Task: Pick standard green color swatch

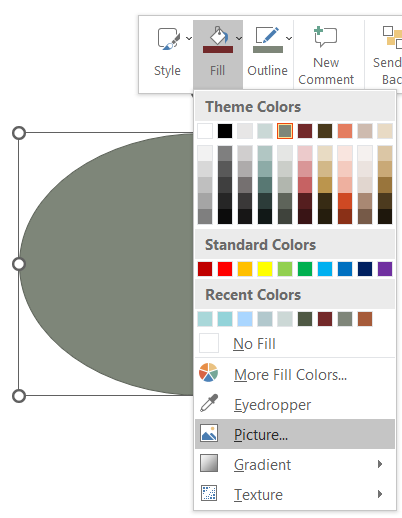Action: [x=305, y=269]
